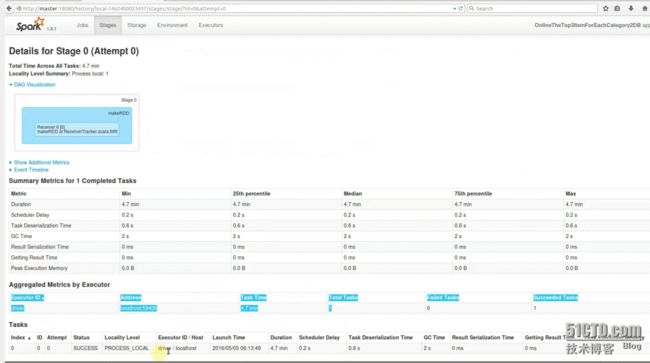Click the Details for Stage 0 heading
The image size is (650, 363).
click(x=74, y=51)
